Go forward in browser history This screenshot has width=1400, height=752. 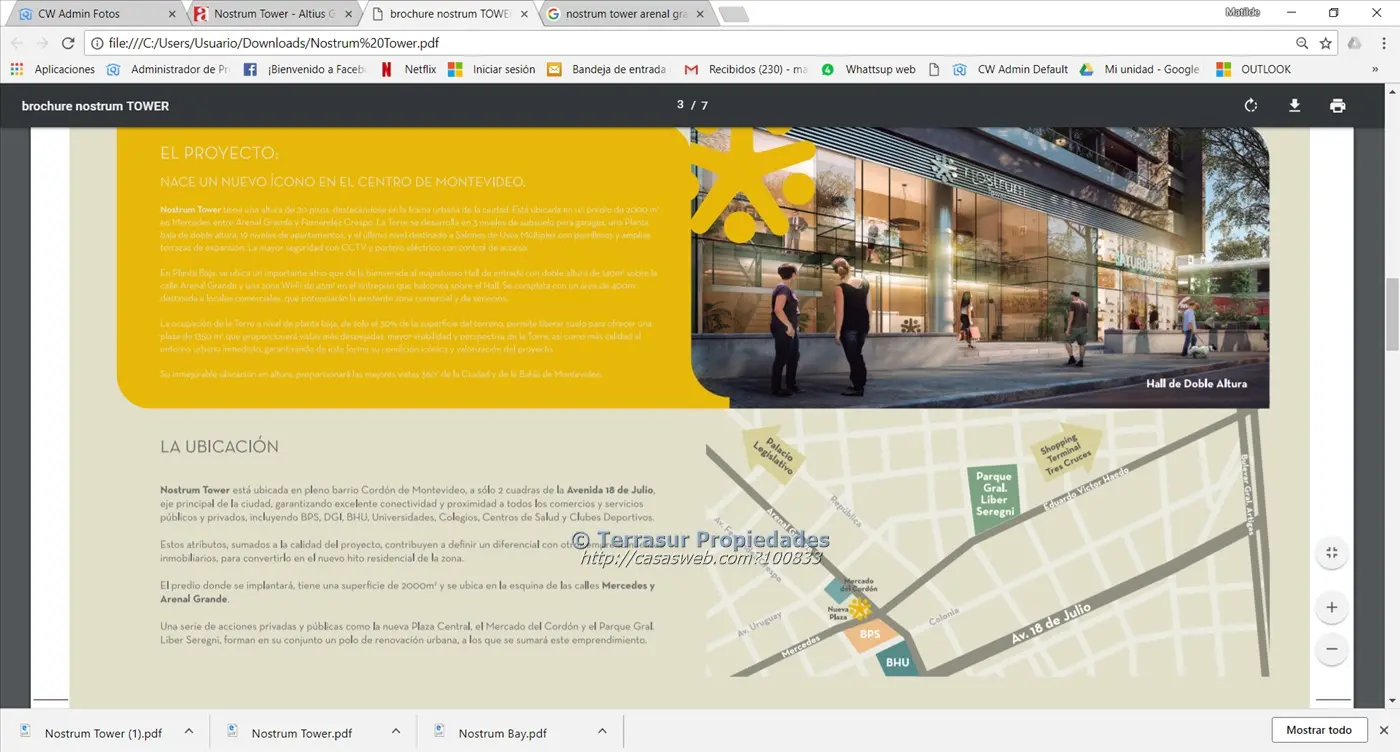(42, 44)
